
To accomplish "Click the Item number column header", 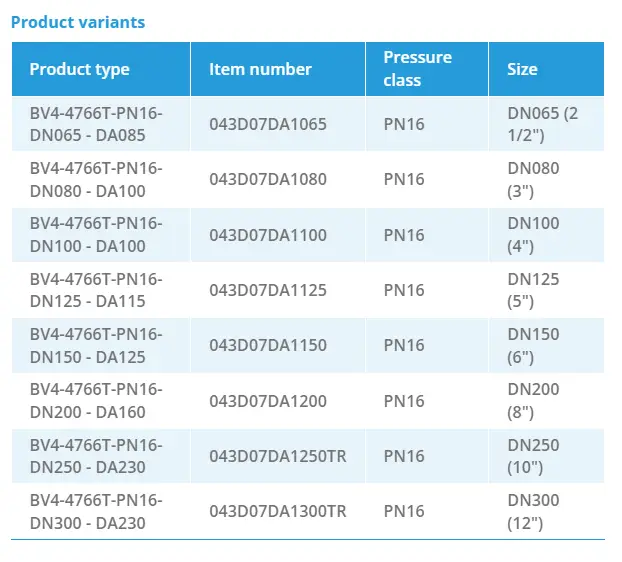I will click(260, 69).
